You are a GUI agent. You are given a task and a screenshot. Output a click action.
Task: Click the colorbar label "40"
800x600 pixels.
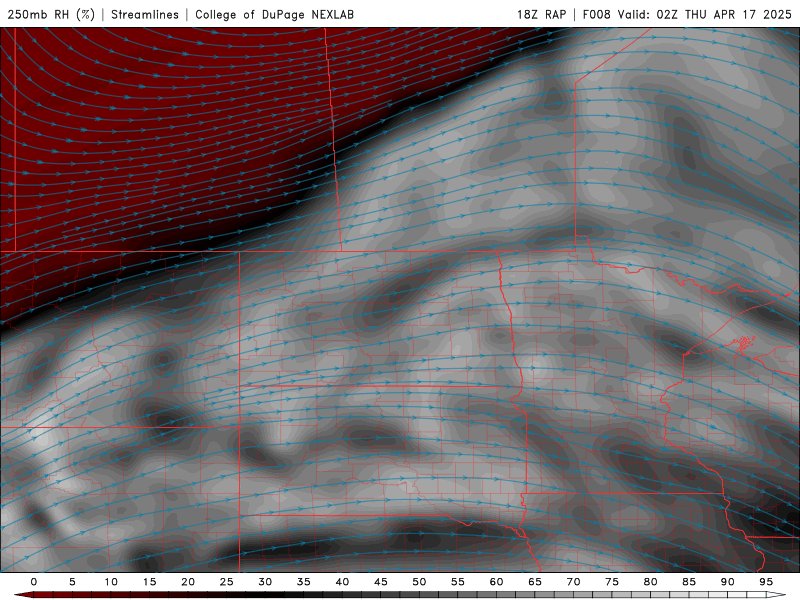point(342,582)
